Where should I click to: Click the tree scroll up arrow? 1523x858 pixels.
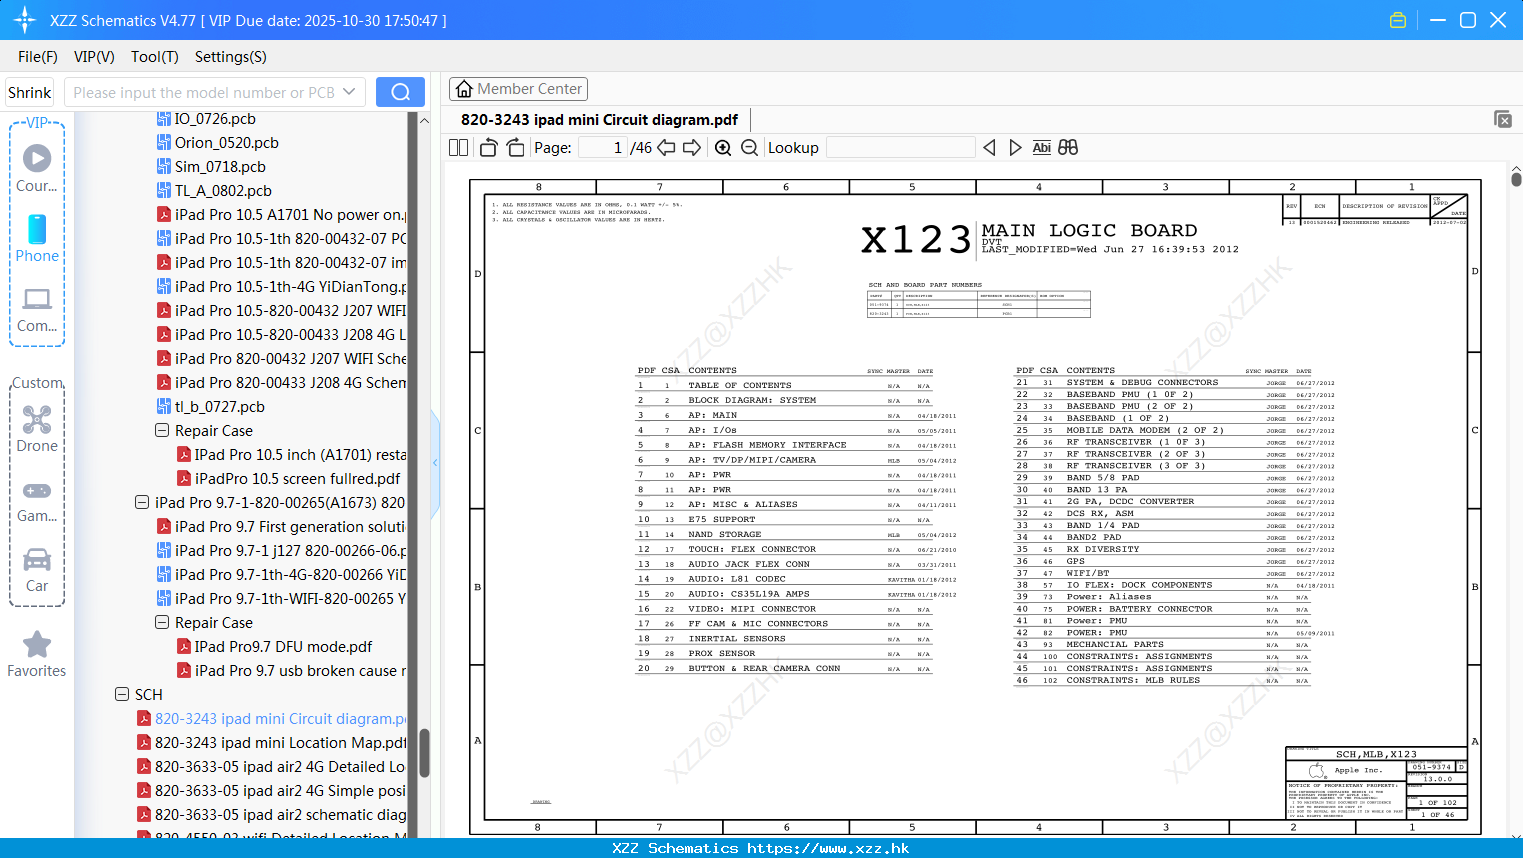coord(424,120)
